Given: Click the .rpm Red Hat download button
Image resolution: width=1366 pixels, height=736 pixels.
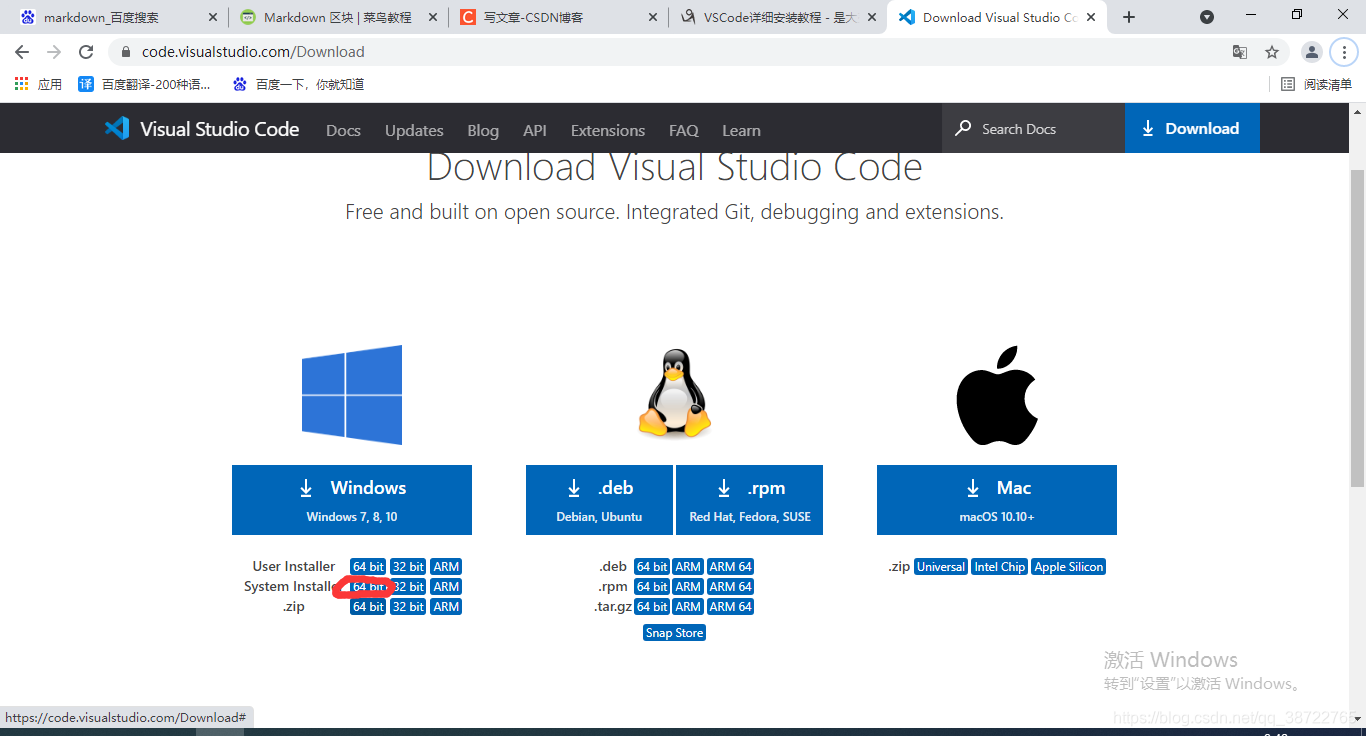Looking at the screenshot, I should tap(750, 500).
